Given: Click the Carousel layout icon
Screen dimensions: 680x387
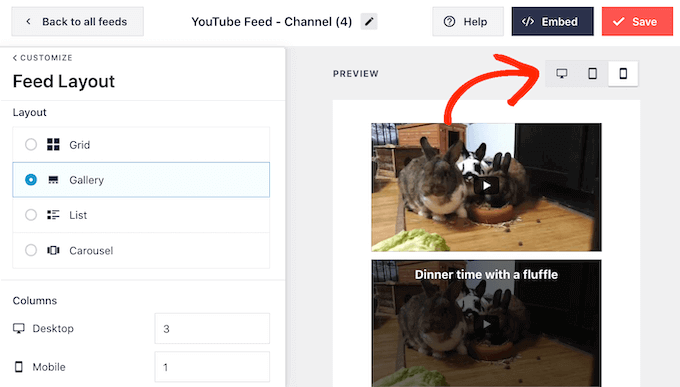Looking at the screenshot, I should tap(53, 250).
